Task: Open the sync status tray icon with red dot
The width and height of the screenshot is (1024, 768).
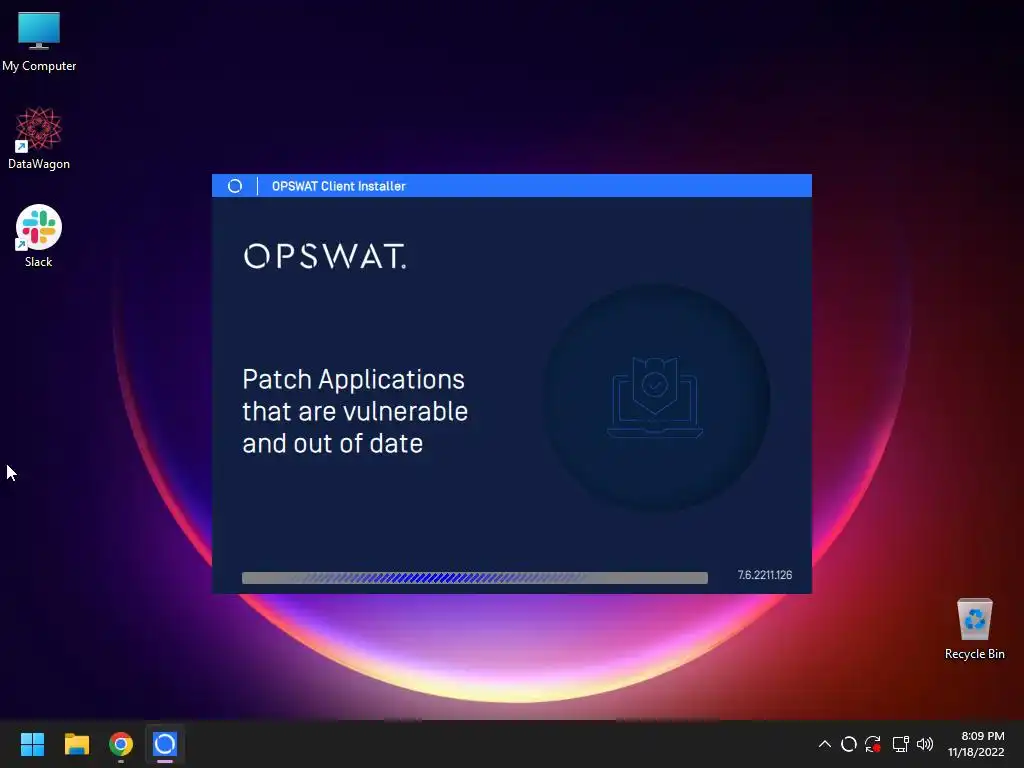Action: point(873,744)
